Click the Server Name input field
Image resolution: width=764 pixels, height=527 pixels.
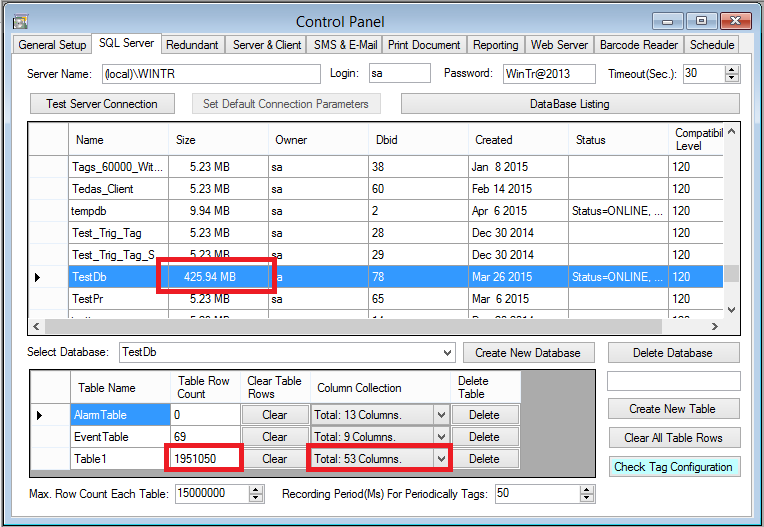[x=208, y=74]
